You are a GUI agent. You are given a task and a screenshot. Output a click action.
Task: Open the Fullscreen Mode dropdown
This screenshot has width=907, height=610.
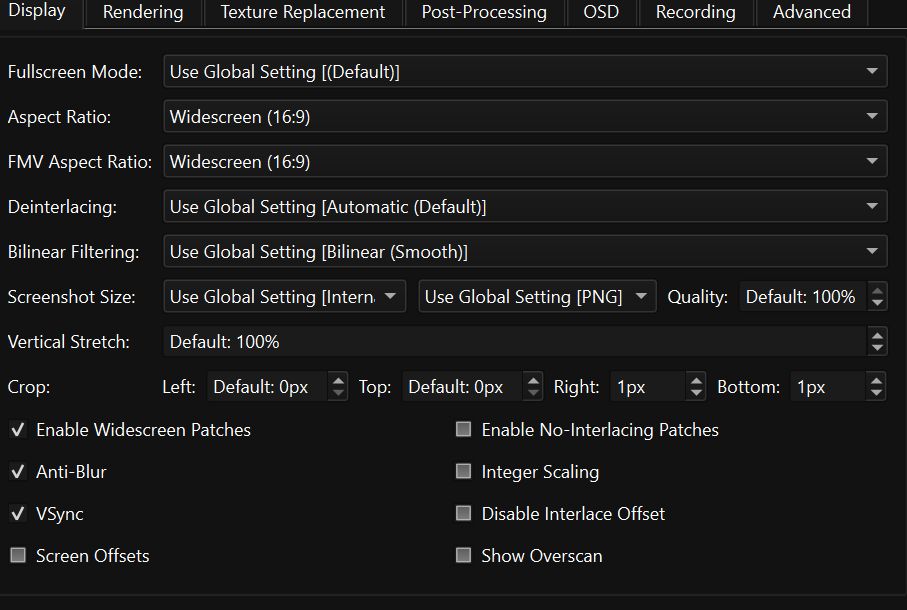pos(525,71)
